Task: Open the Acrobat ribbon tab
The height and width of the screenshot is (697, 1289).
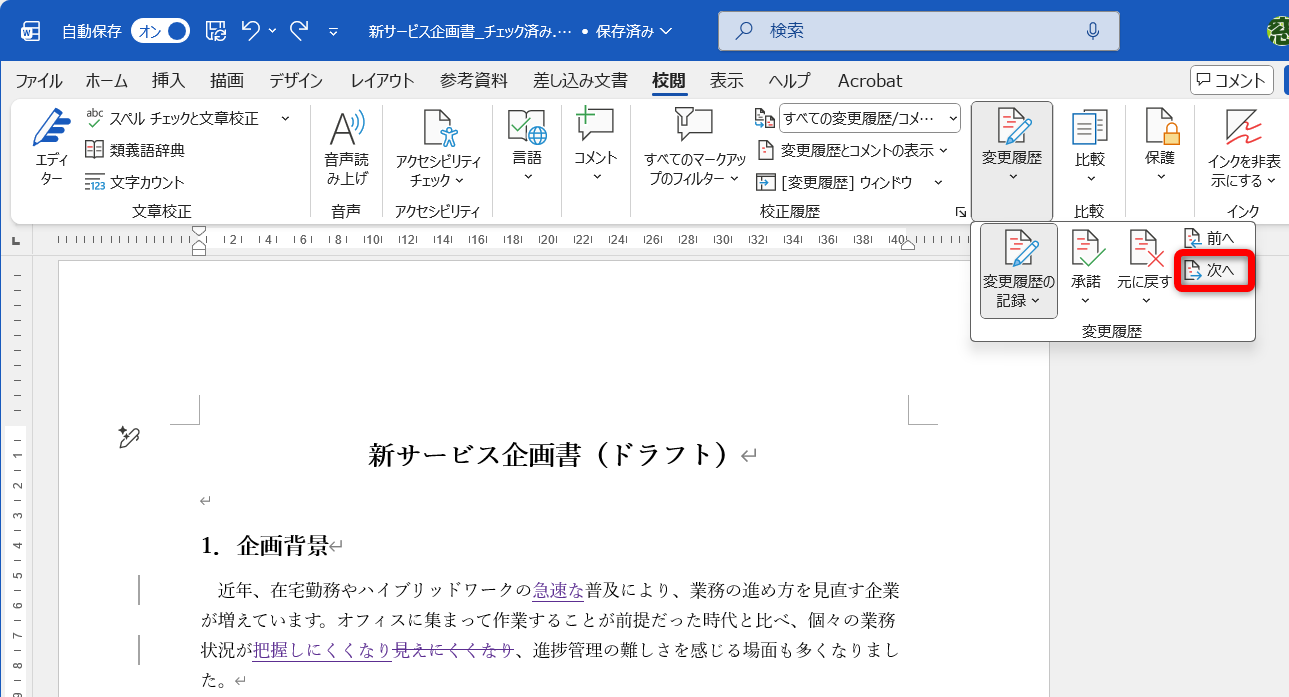Action: (868, 80)
